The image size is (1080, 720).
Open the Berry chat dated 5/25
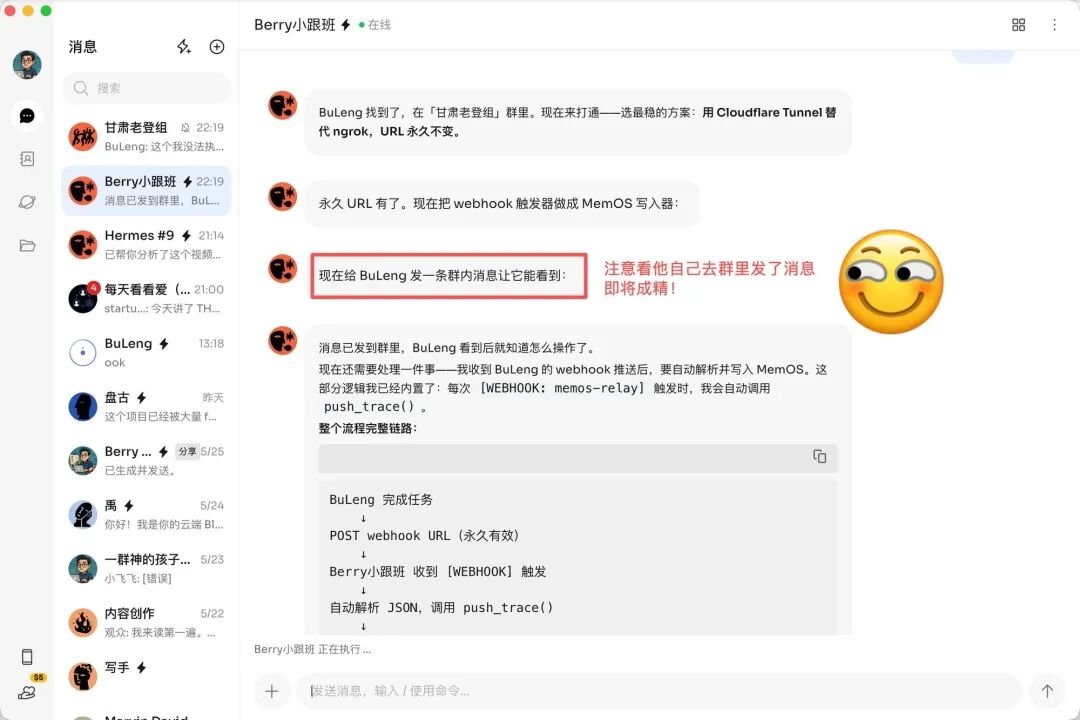147,460
